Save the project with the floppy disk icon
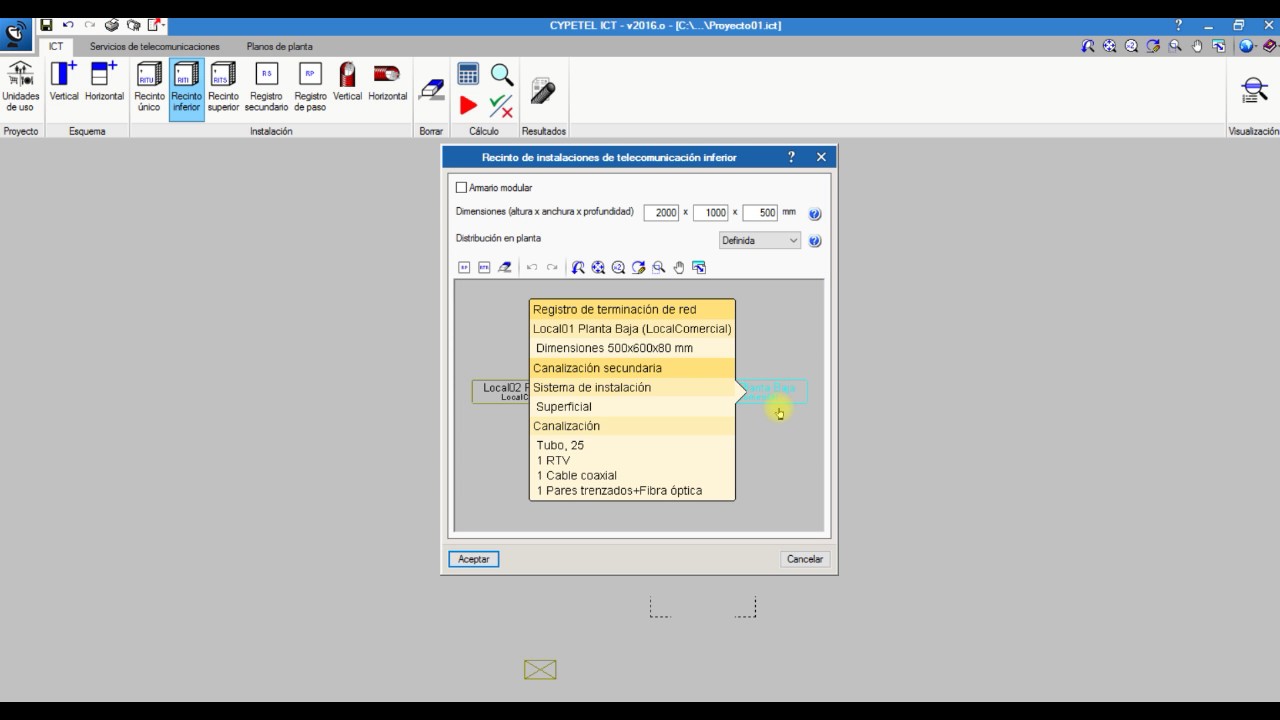This screenshot has width=1280, height=720. pyautogui.click(x=46, y=25)
